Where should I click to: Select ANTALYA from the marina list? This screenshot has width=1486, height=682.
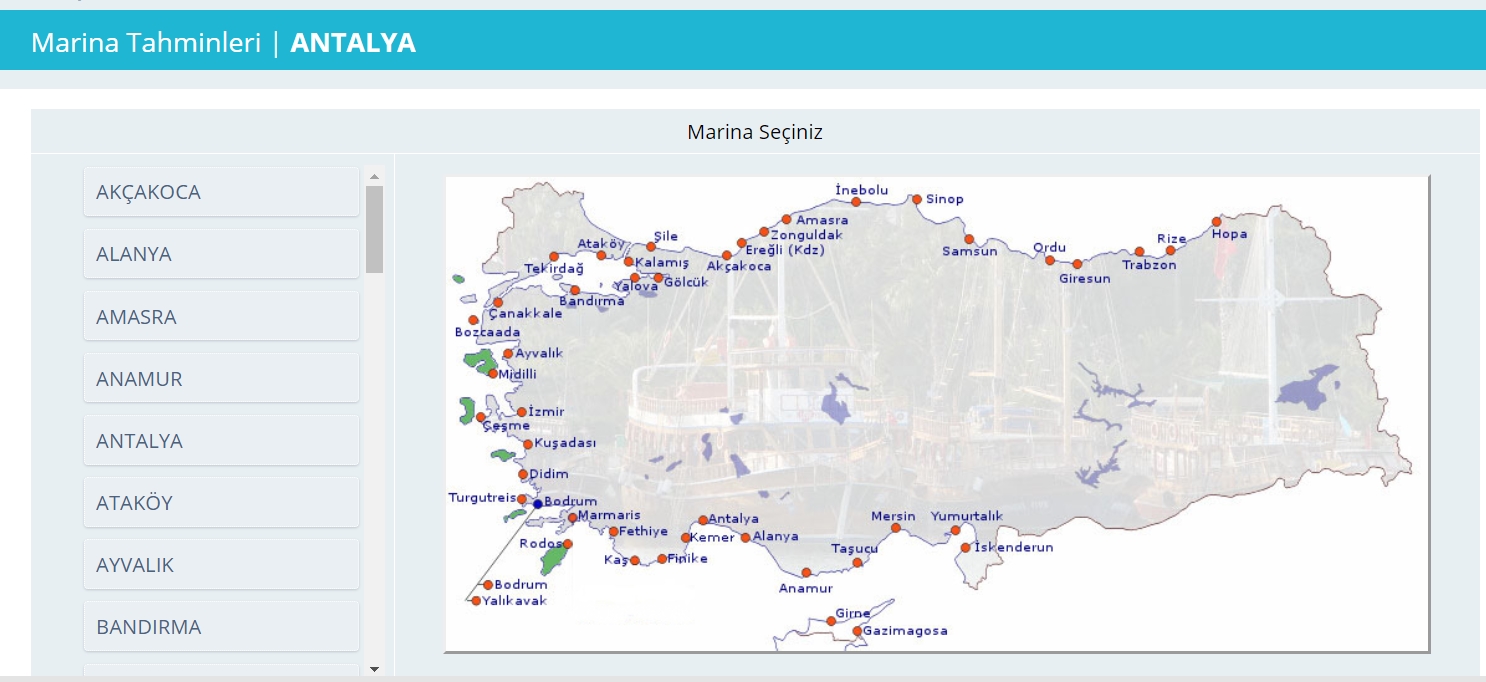221,440
